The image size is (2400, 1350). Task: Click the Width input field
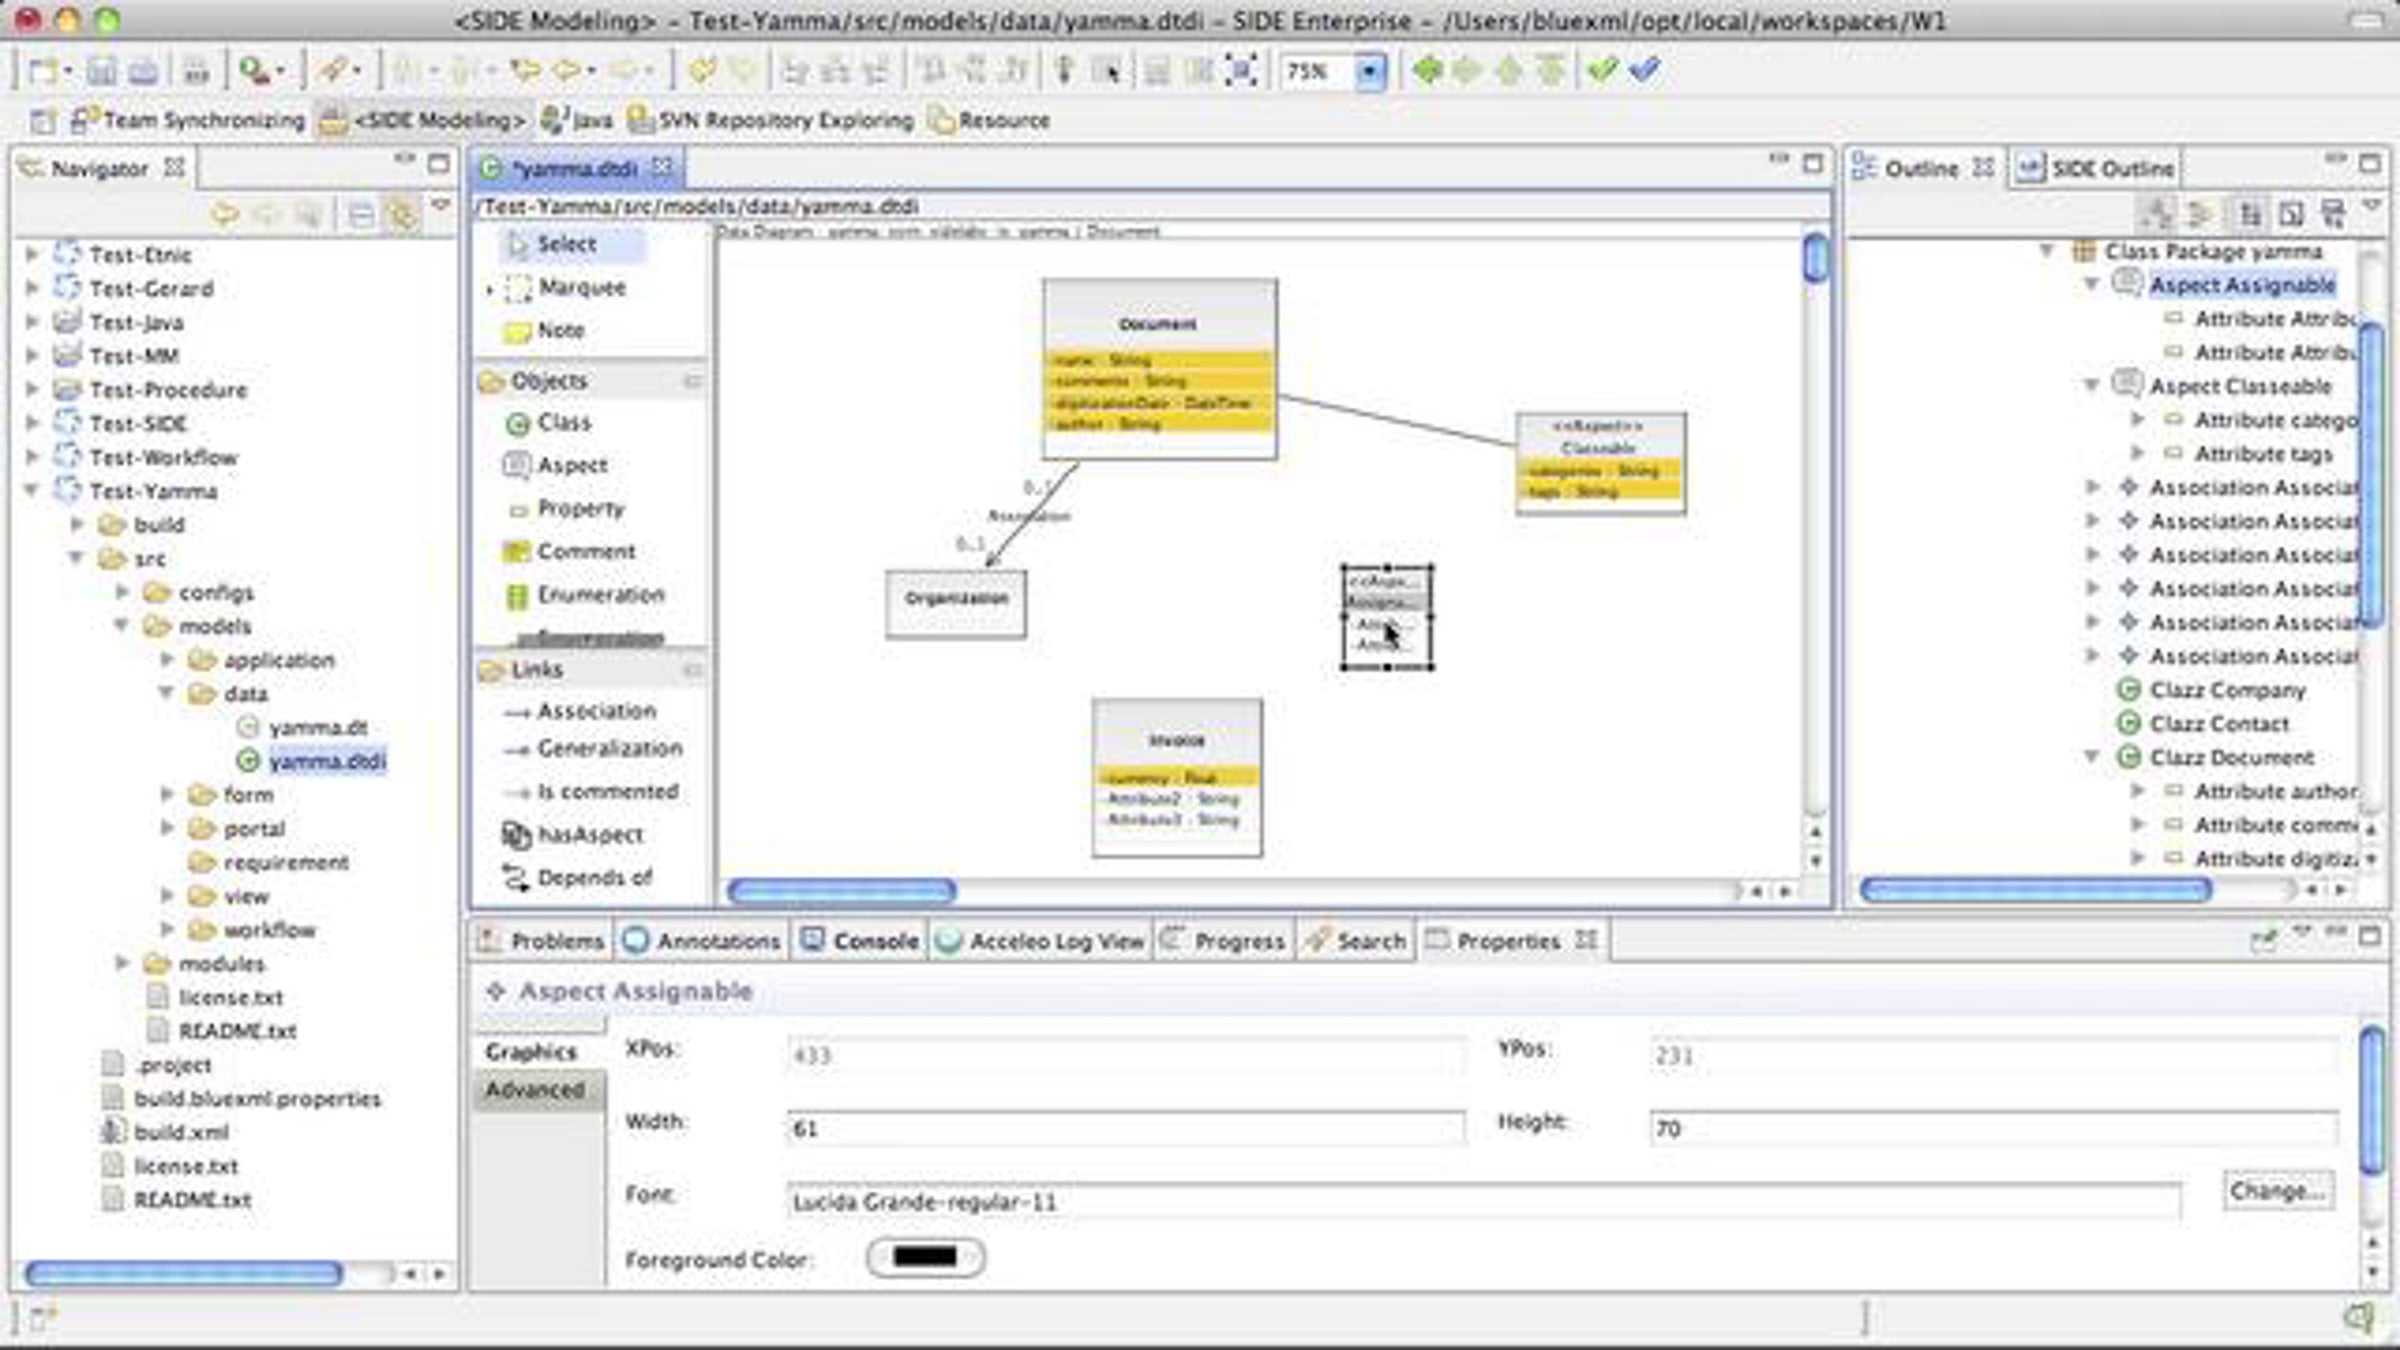click(x=1124, y=1128)
